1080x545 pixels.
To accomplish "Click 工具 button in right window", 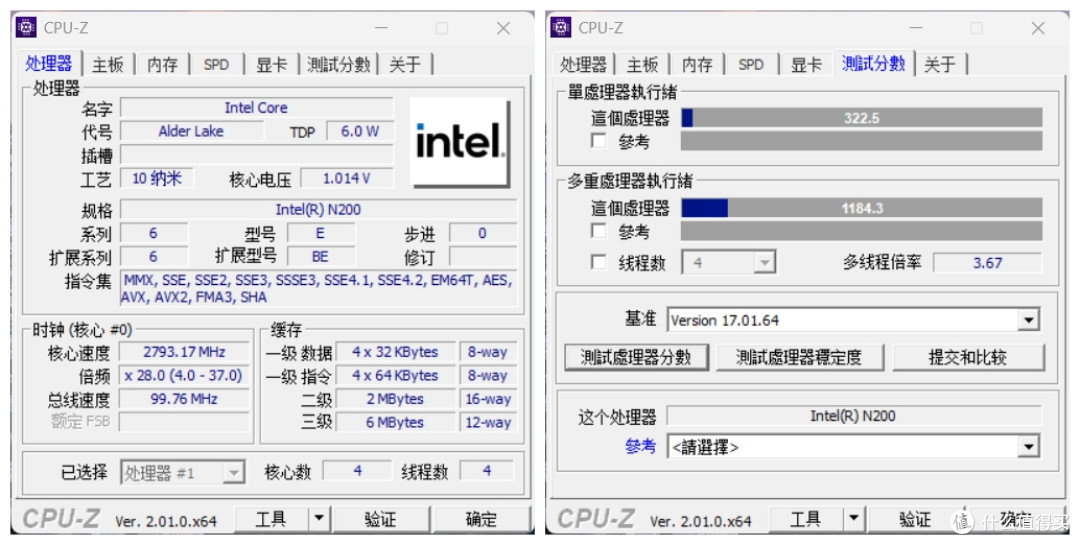I will tap(806, 519).
